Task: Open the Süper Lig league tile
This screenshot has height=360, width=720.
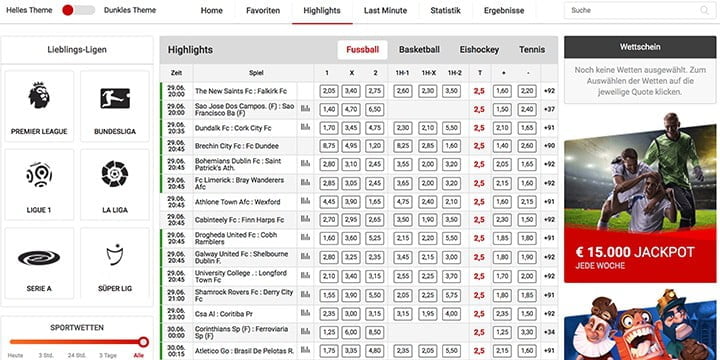Action: coord(115,263)
